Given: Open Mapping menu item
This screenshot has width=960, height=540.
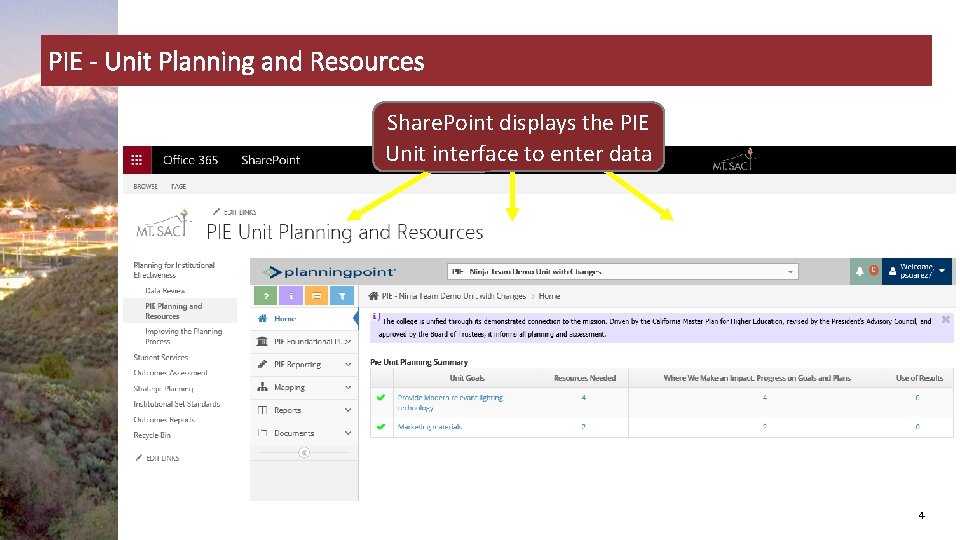Looking at the screenshot, I should point(304,387).
